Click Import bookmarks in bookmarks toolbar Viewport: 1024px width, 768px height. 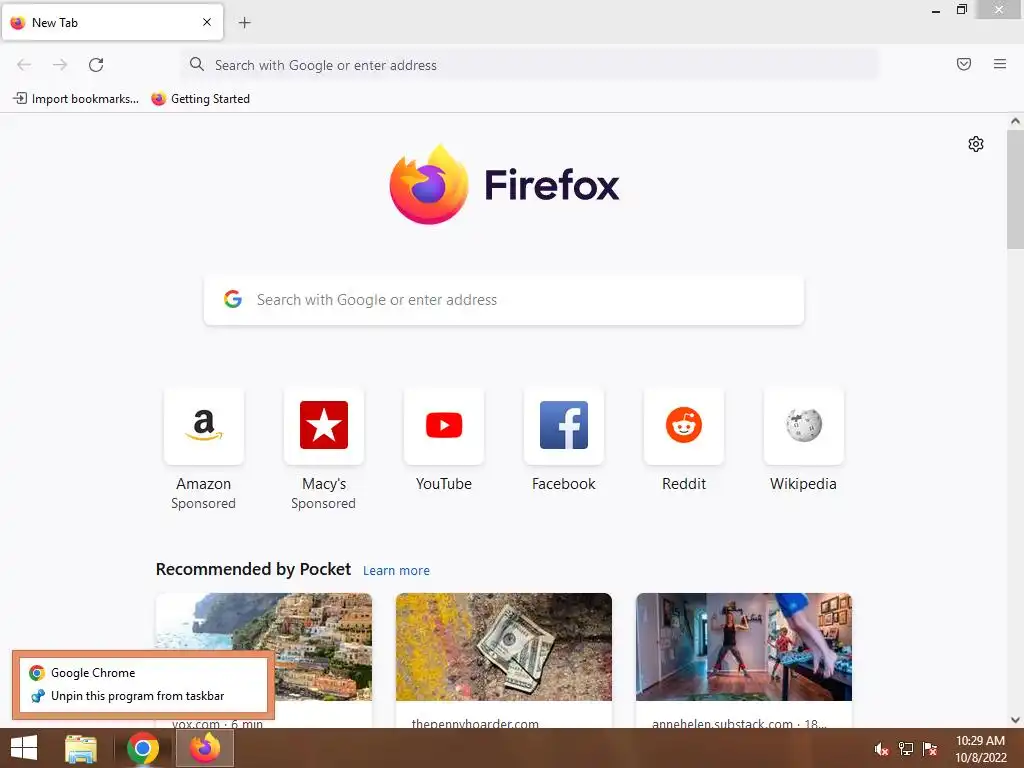(76, 99)
